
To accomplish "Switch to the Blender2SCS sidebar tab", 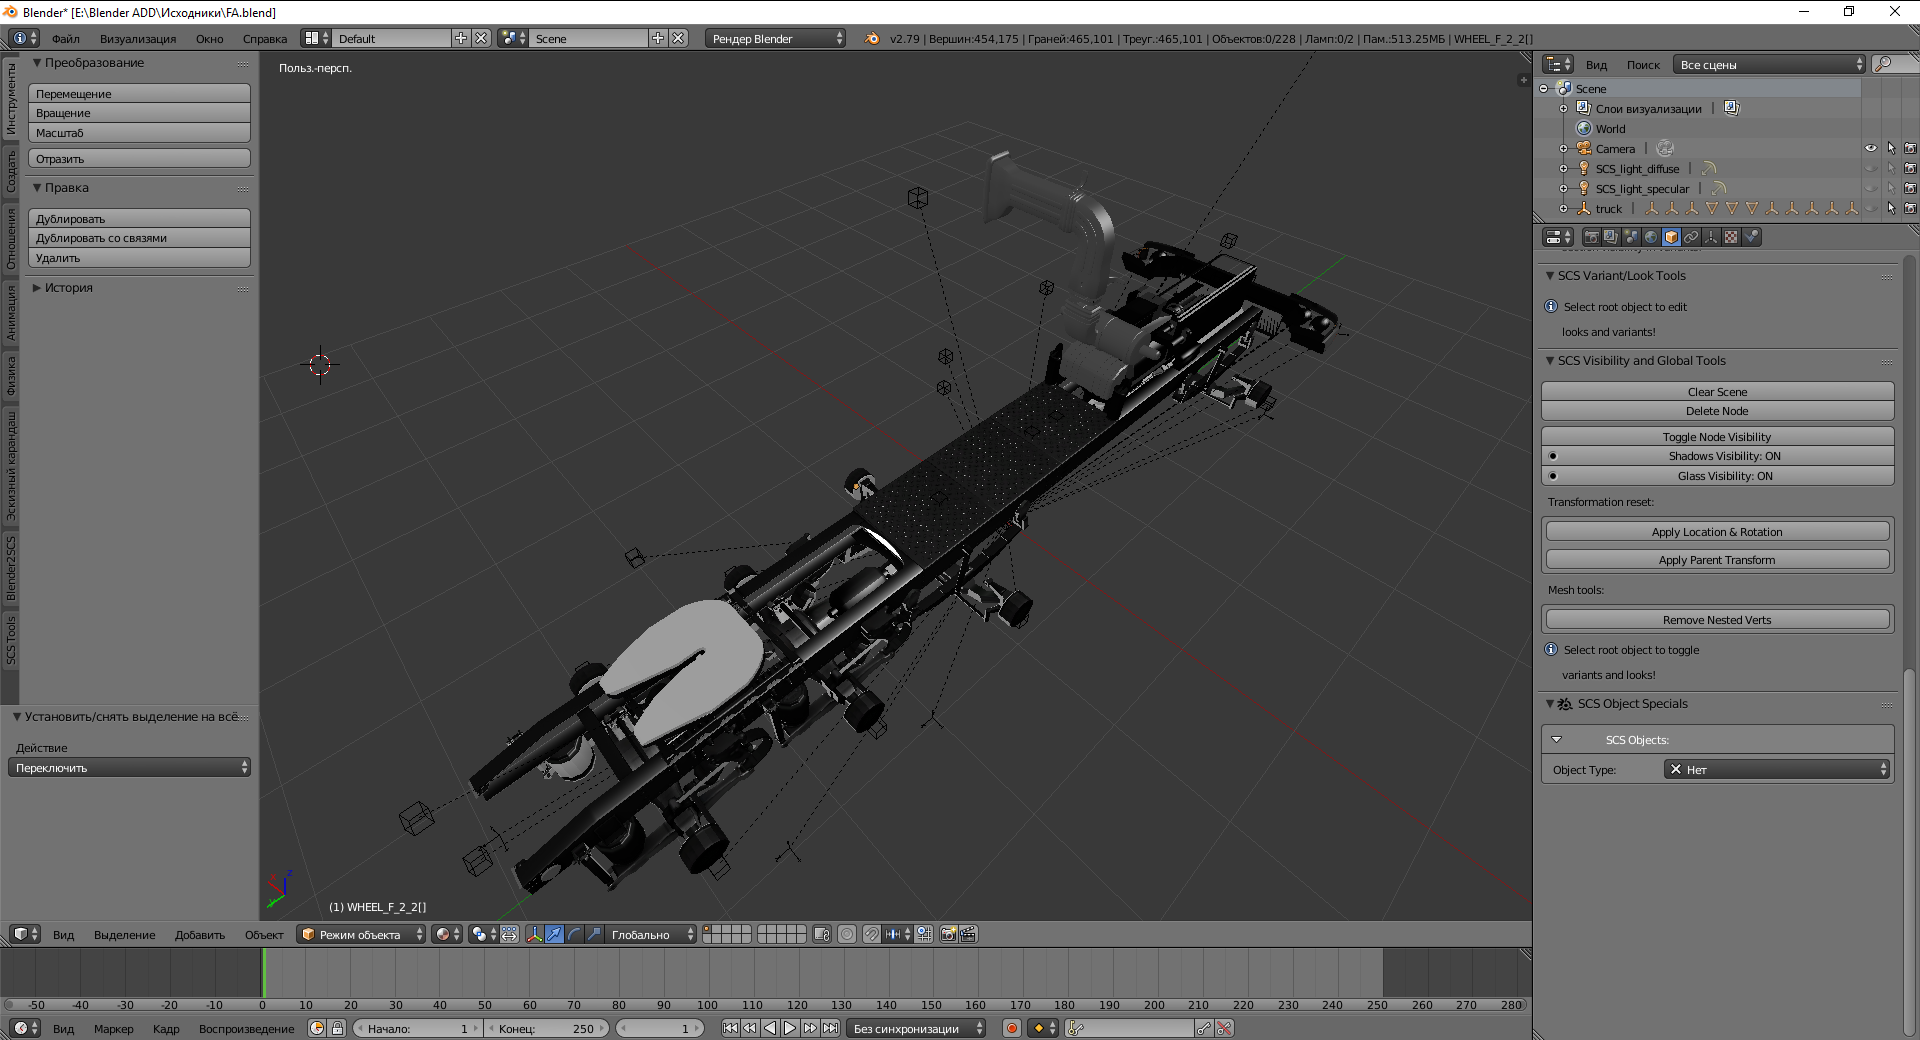I will pos(11,568).
